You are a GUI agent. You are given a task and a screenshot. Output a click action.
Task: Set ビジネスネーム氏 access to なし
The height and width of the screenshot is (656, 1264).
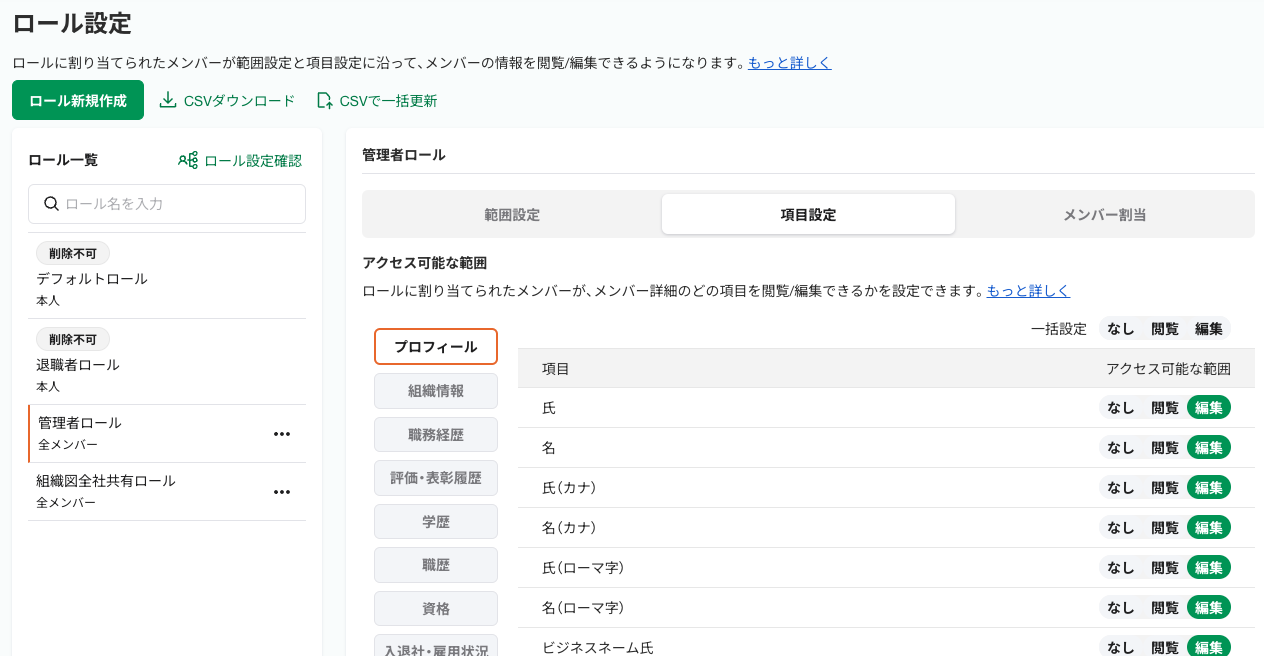[1121, 647]
